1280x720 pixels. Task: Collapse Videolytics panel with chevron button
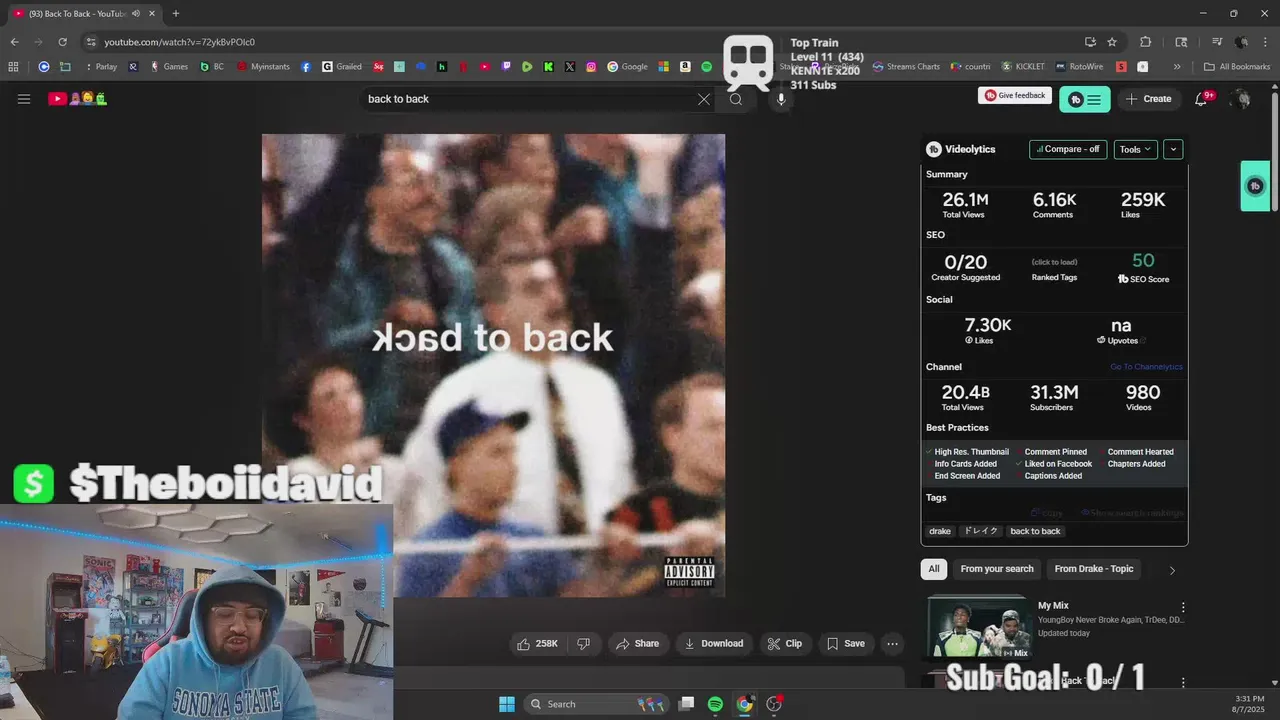1173,149
